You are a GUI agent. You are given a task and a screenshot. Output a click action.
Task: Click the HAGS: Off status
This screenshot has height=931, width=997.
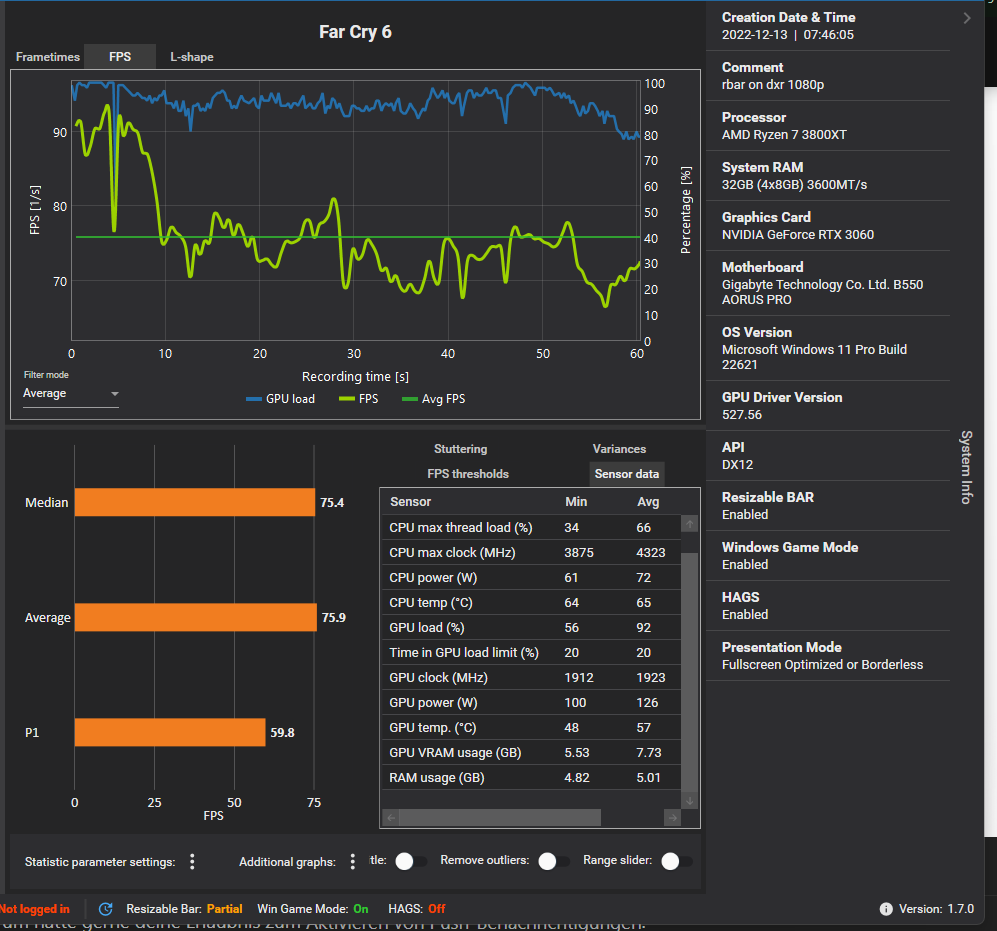click(x=416, y=909)
